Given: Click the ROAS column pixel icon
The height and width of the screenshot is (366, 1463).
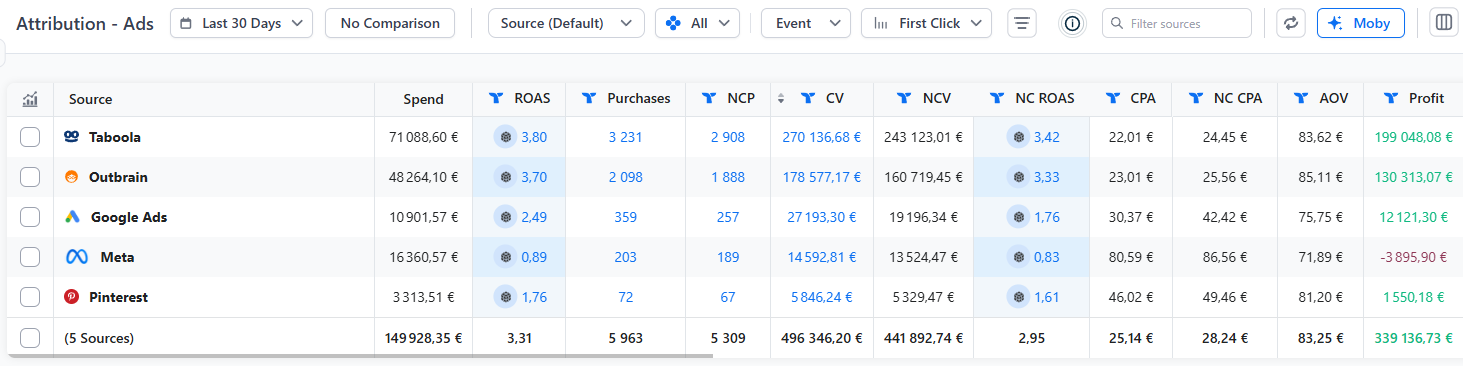Looking at the screenshot, I should click(495, 98).
